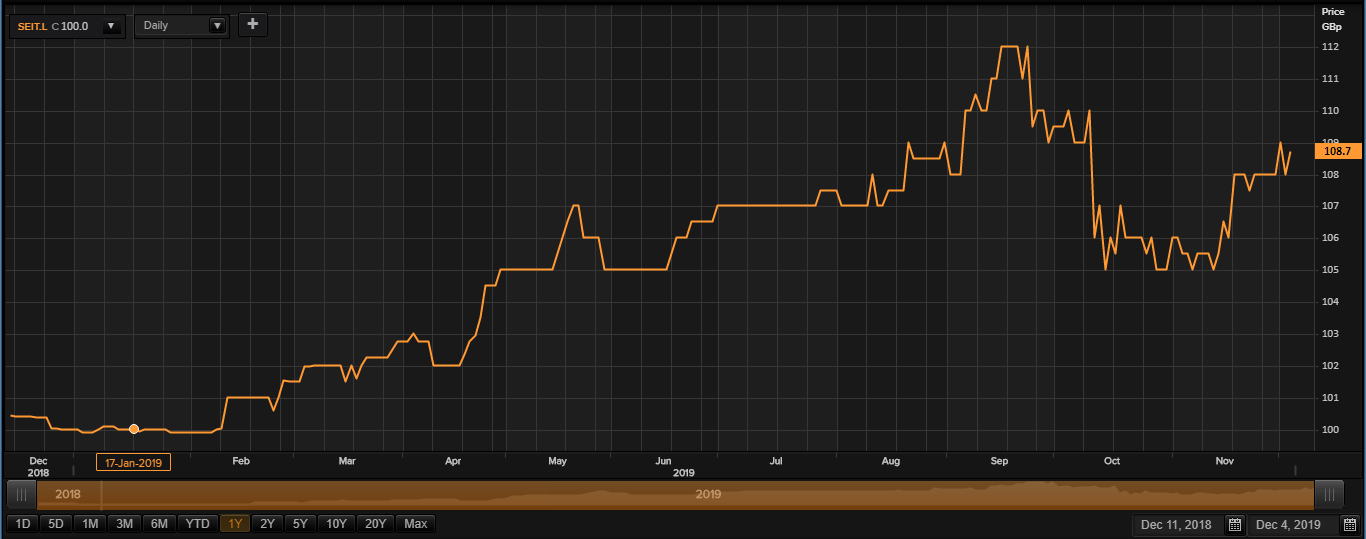Click the Sep month axis label
Screen dimensions: 1366x539
[999, 461]
